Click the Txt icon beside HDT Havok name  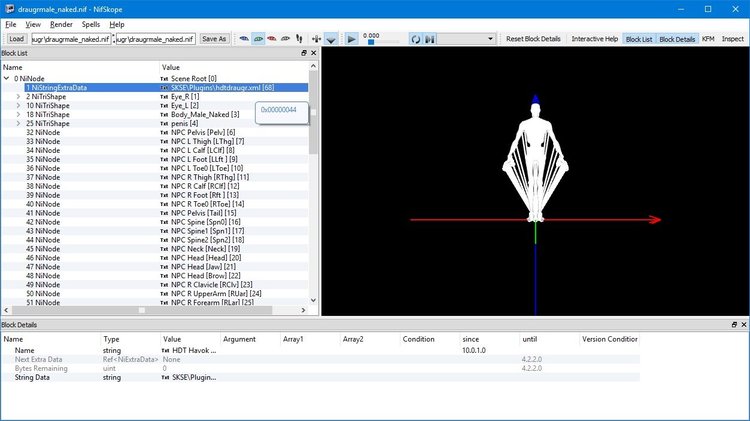tap(165, 351)
